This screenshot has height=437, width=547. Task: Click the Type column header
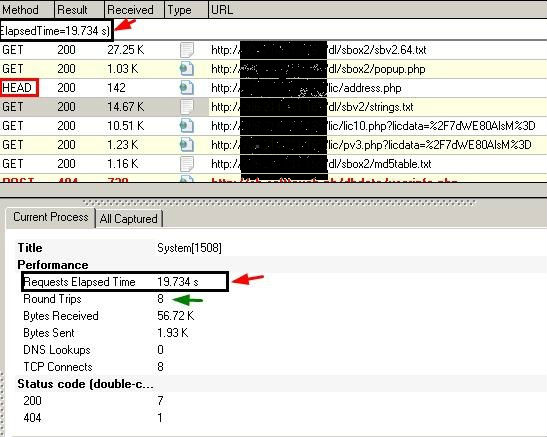coord(186,9)
